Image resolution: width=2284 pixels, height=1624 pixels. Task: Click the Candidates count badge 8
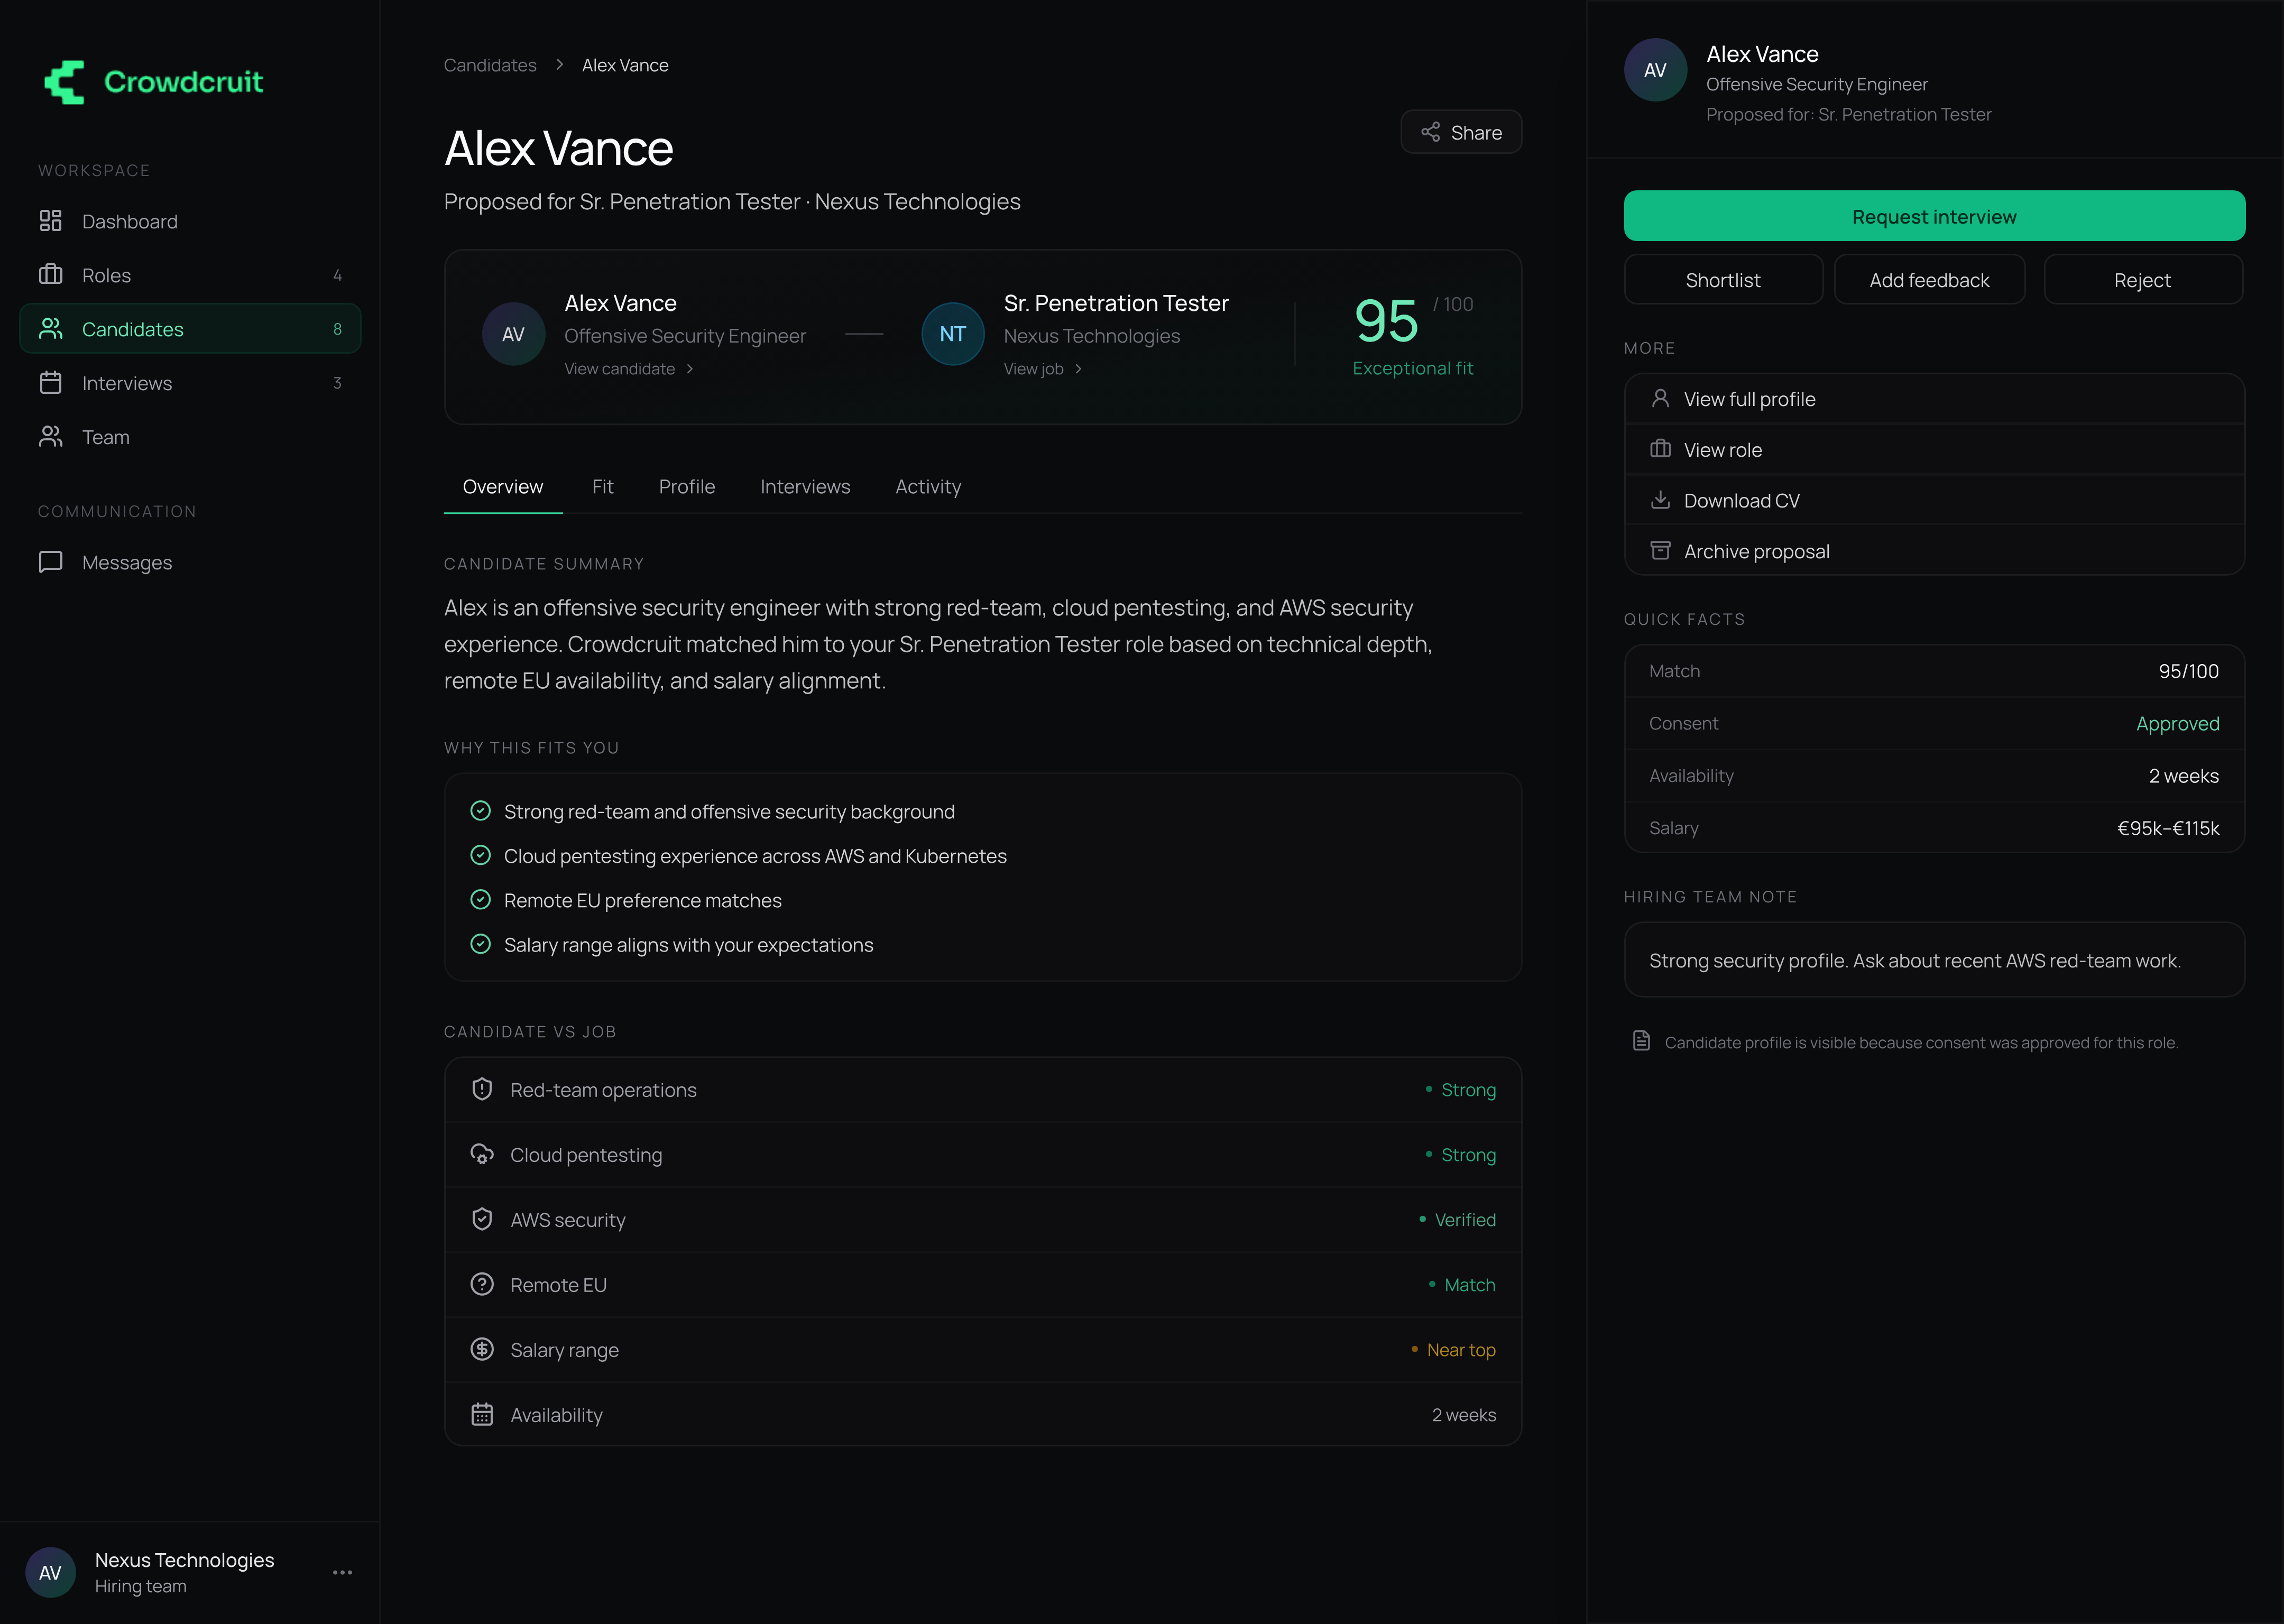pyautogui.click(x=337, y=329)
